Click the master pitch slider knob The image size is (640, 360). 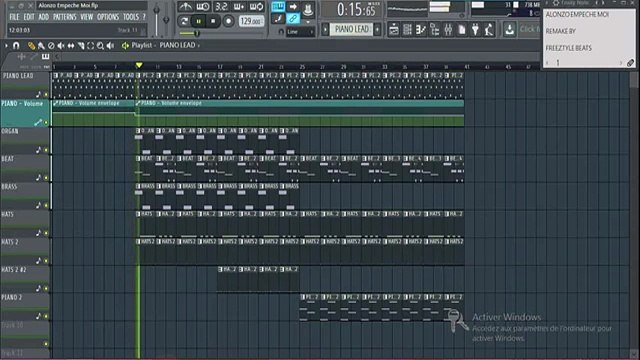pos(166,19)
